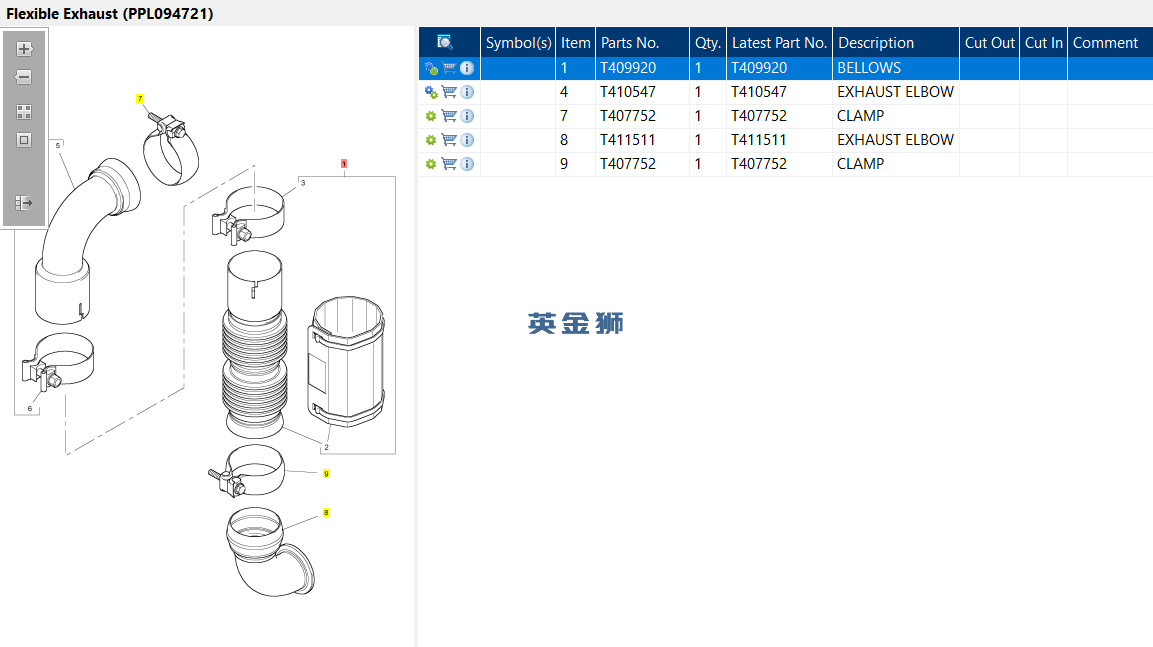Viewport: 1153px width, 647px height.
Task: Add item 7 CLAMP to cart
Action: tap(449, 116)
